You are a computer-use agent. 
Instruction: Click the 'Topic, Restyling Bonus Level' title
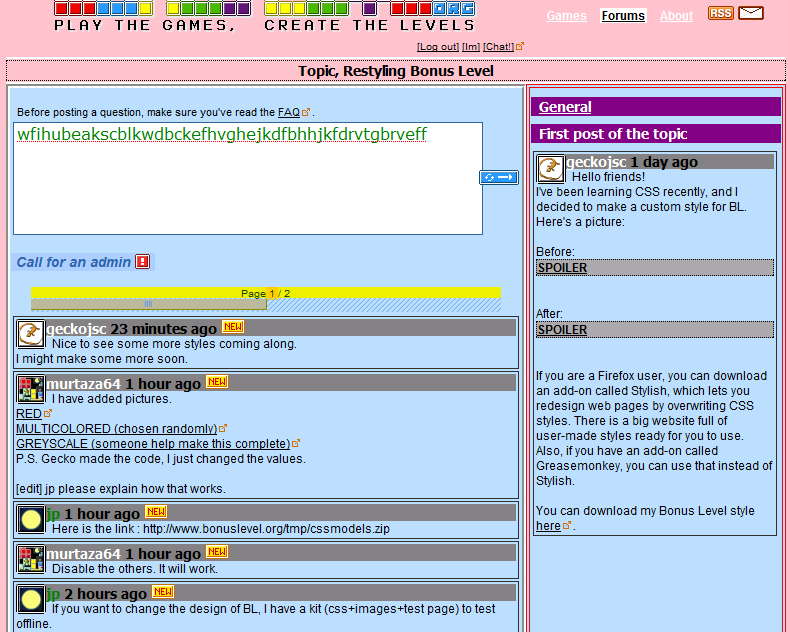[396, 71]
